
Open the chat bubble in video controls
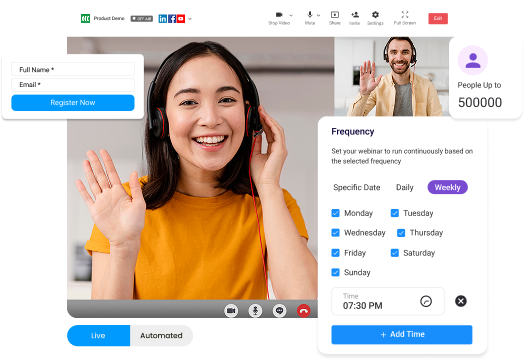coord(279,311)
